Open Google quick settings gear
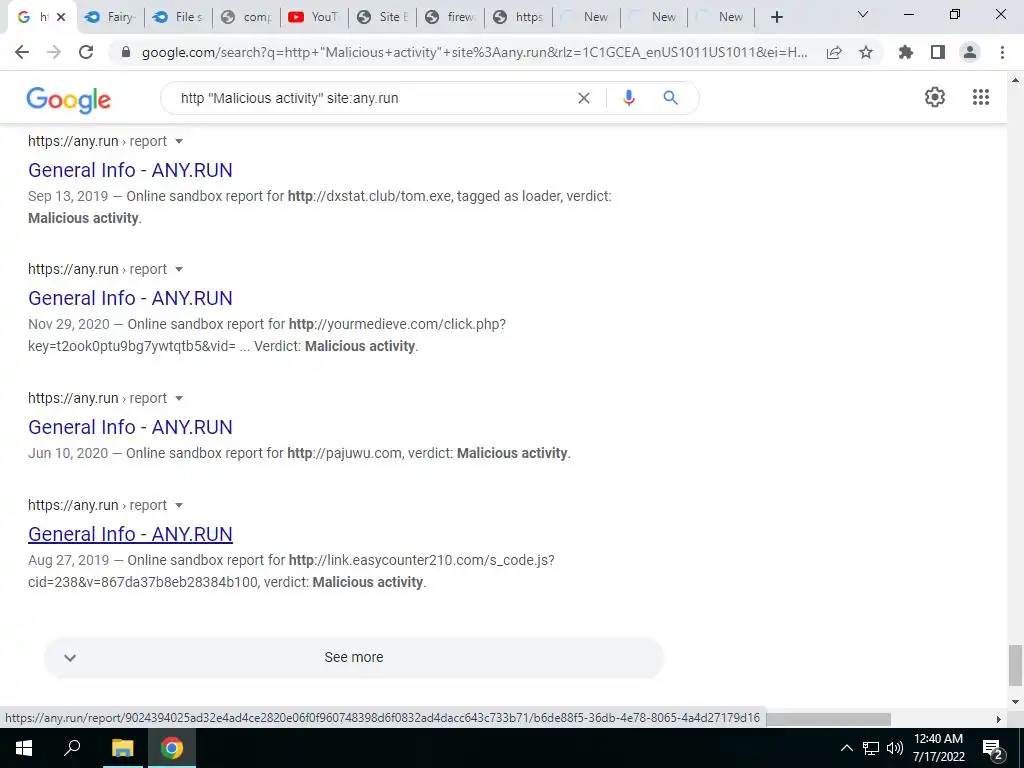The height and width of the screenshot is (768, 1024). tap(935, 97)
